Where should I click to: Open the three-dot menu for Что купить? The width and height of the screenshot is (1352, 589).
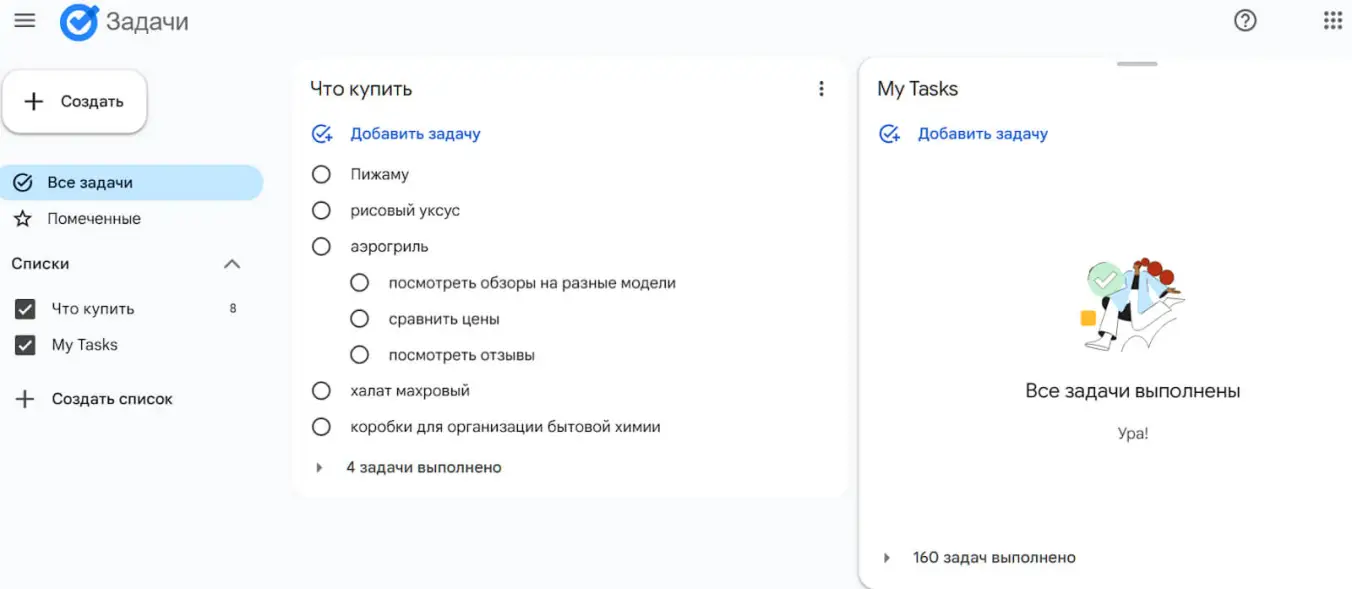(821, 89)
